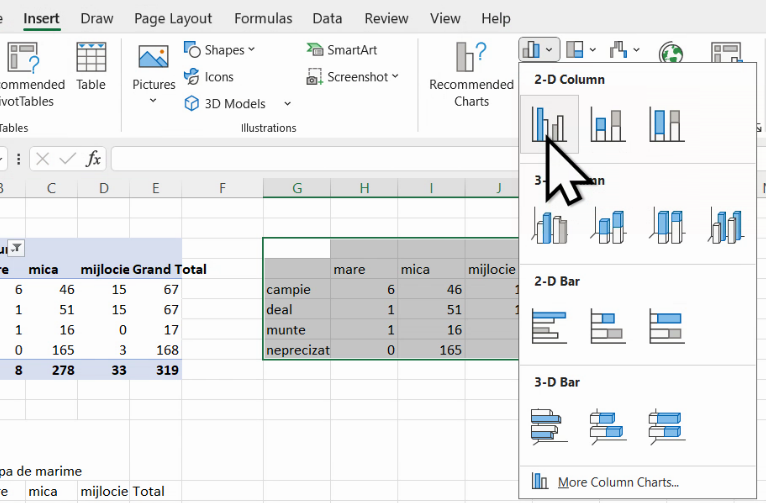766x503 pixels.
Task: Click the Insert Function fx icon
Action: tap(93, 159)
